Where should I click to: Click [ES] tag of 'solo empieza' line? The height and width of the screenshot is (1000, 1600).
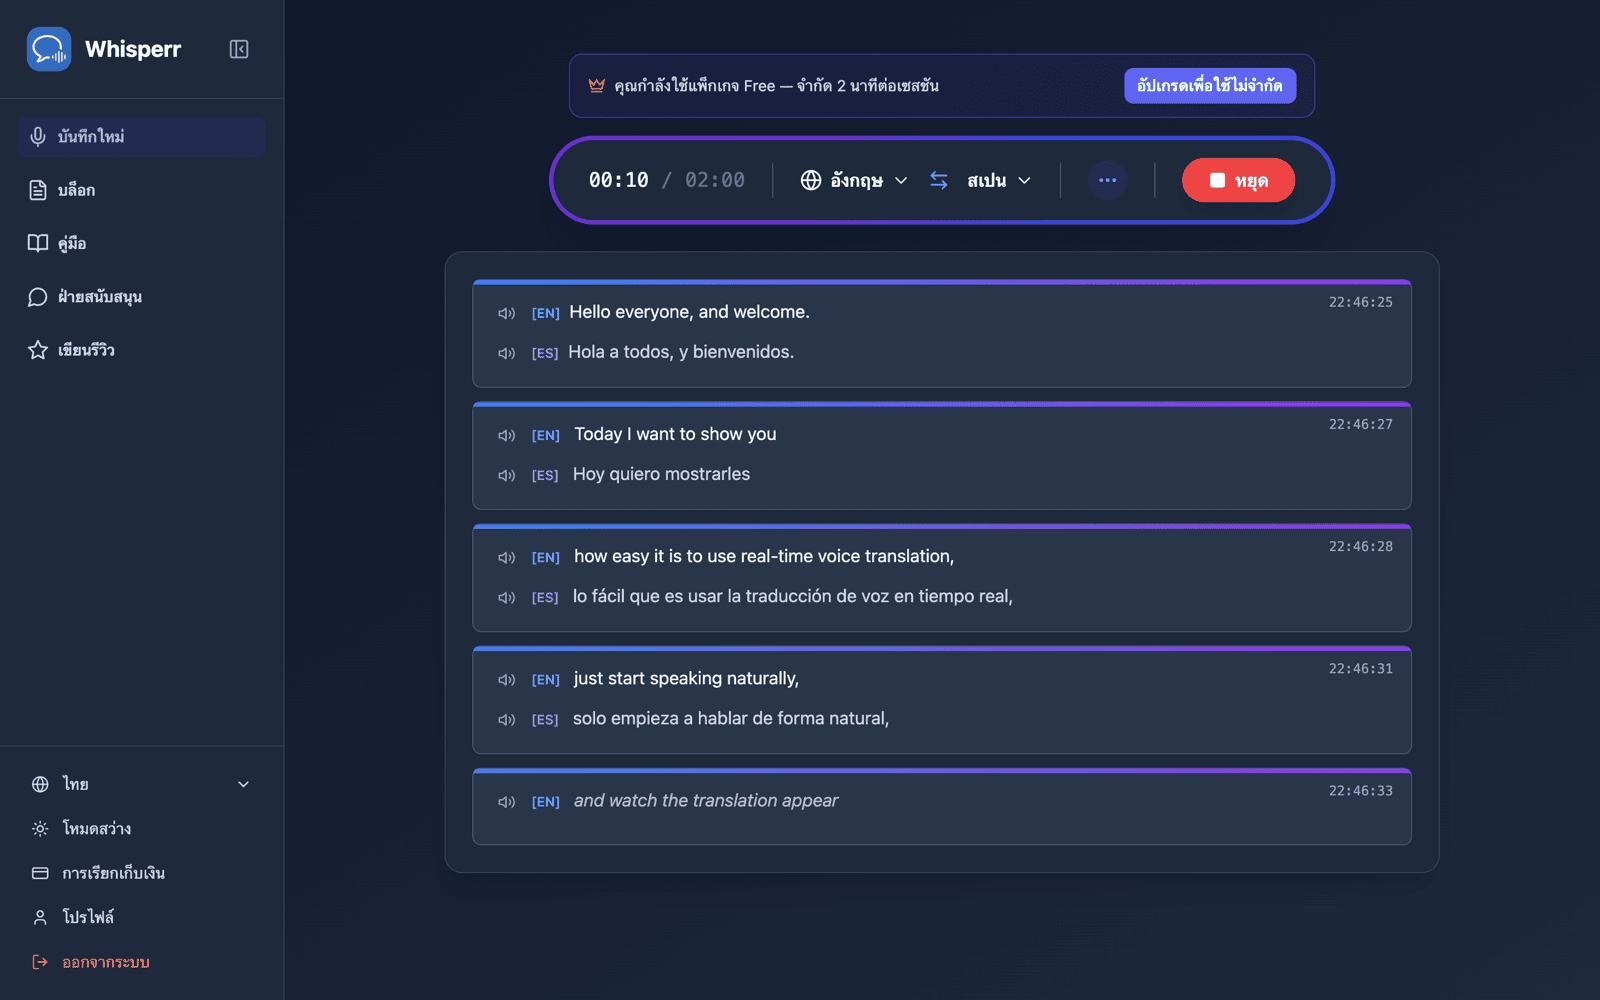pos(545,719)
